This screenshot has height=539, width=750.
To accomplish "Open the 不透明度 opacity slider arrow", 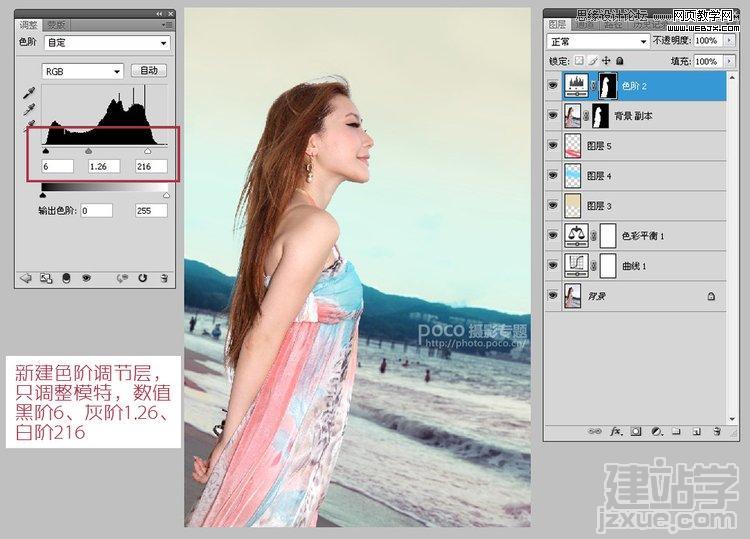I will click(729, 41).
